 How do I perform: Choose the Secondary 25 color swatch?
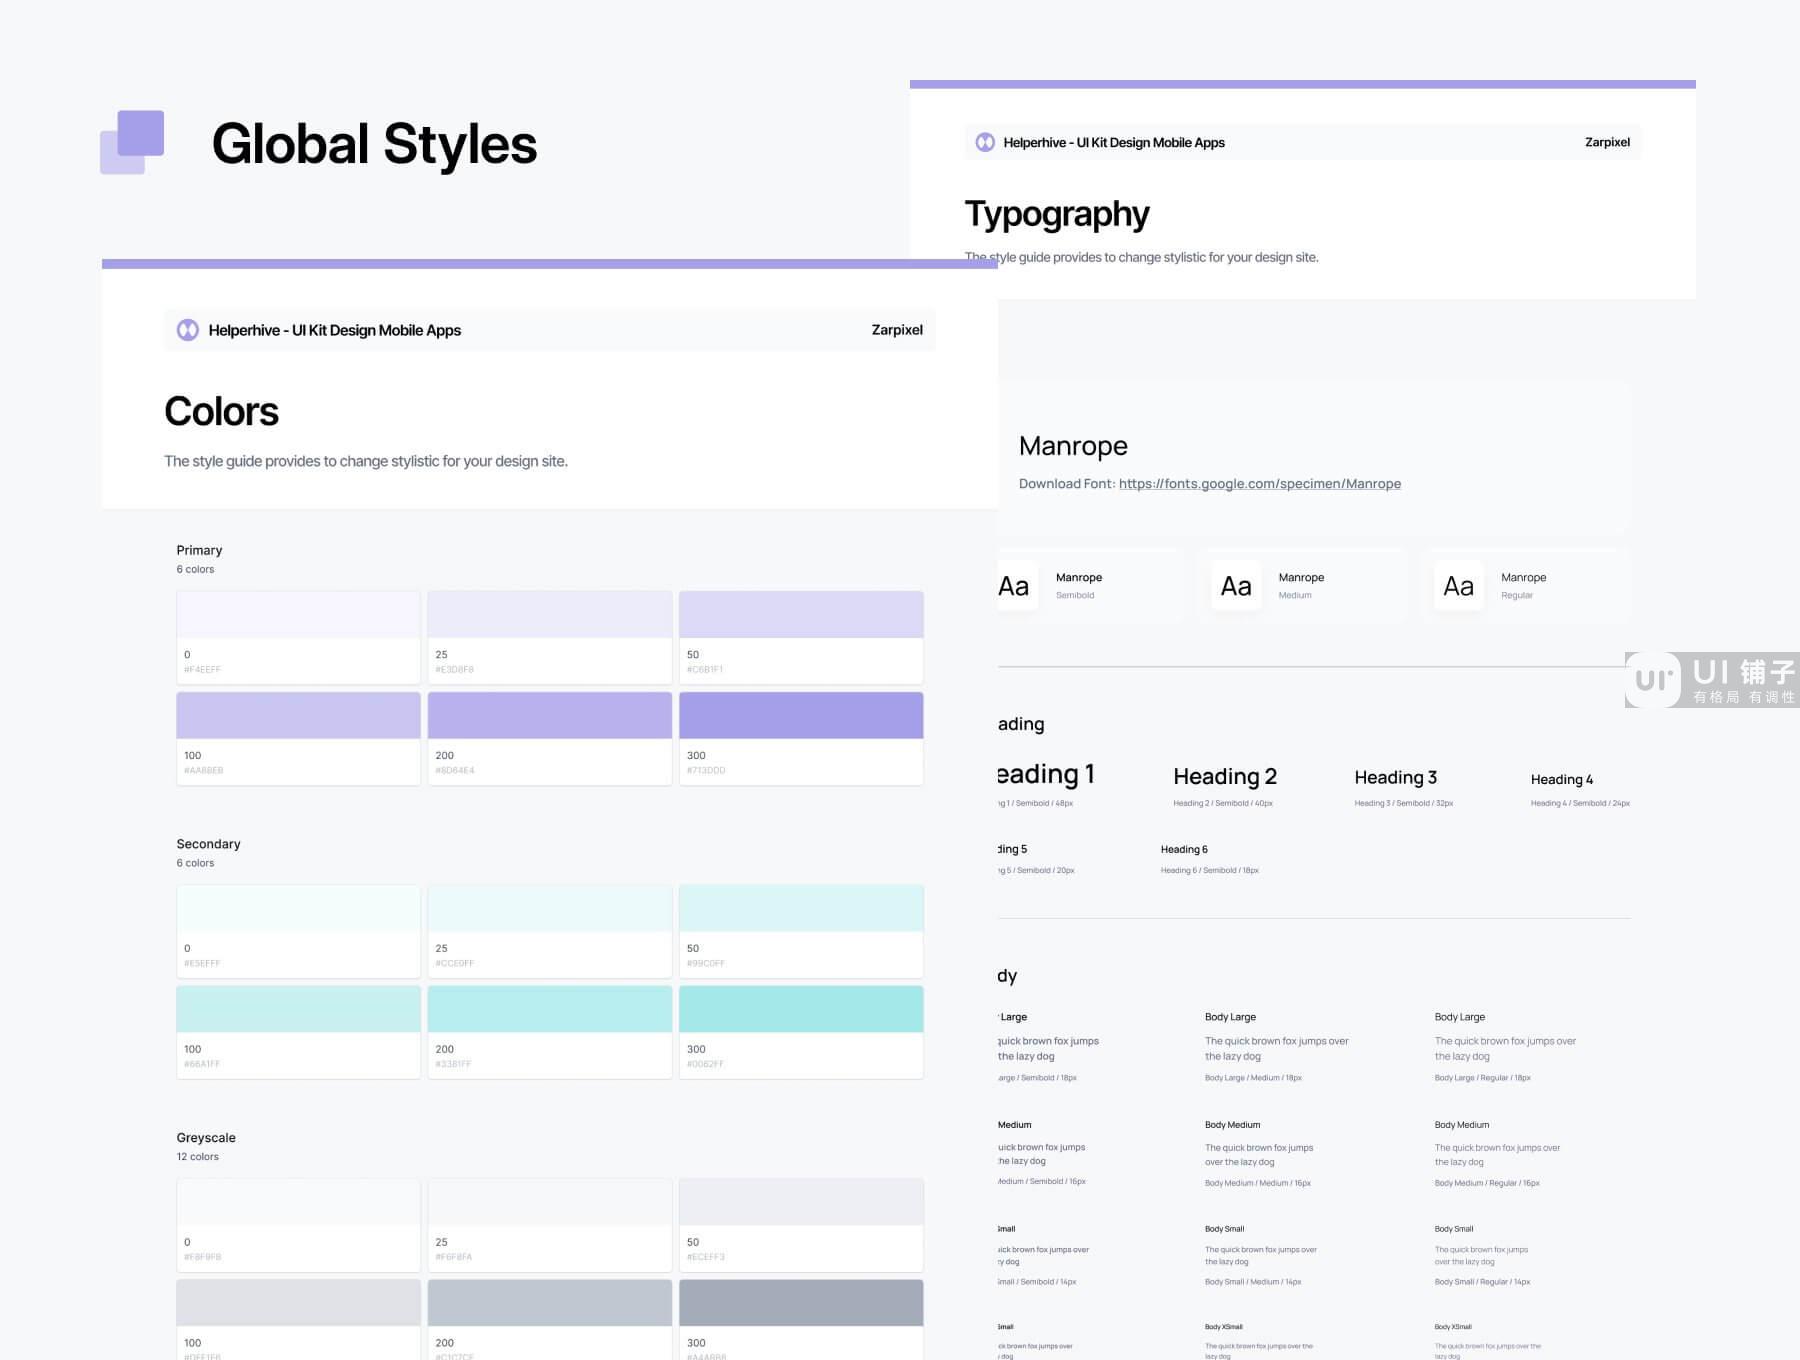pos(550,931)
